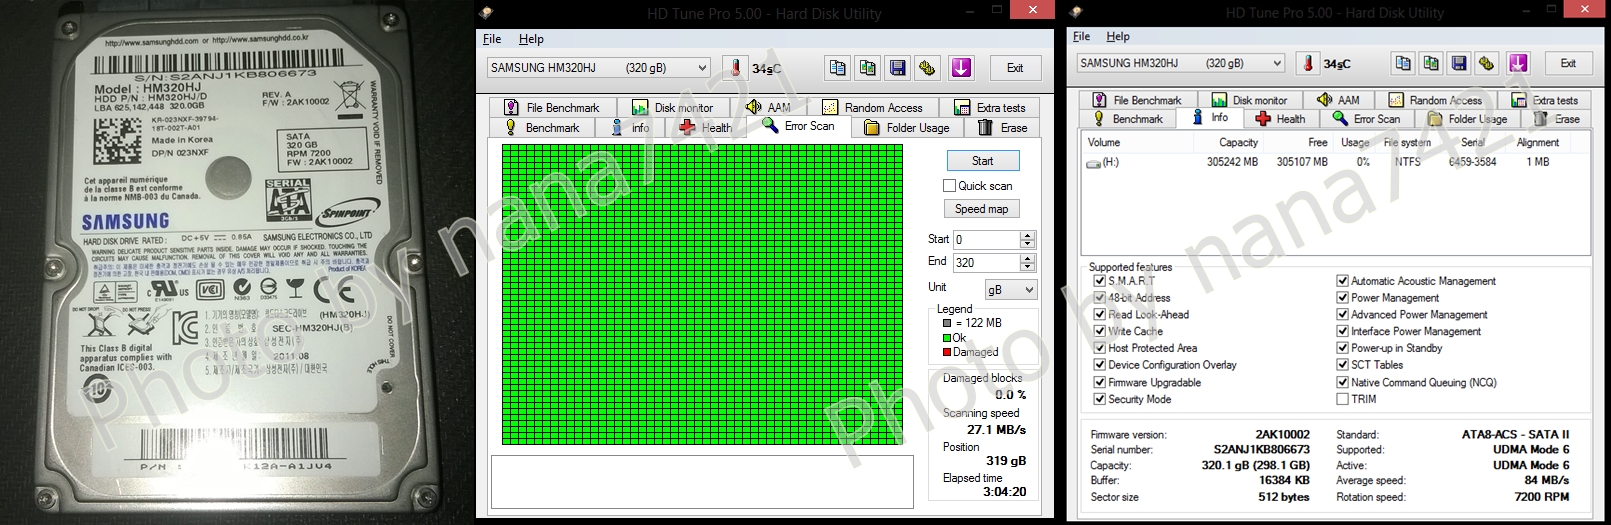The width and height of the screenshot is (1611, 525).
Task: Toggle the Host Protected Area checkbox
Action: coord(1100,348)
